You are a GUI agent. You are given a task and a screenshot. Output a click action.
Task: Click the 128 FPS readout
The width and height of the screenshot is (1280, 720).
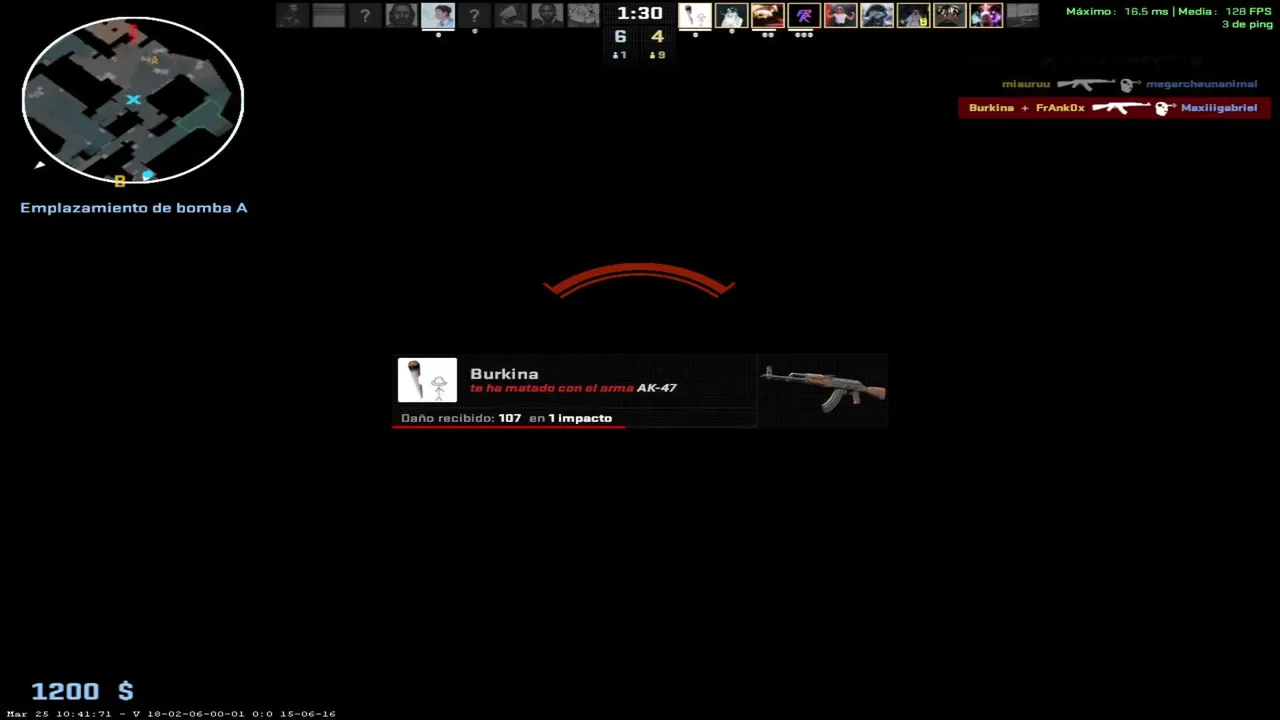[x=1249, y=12]
